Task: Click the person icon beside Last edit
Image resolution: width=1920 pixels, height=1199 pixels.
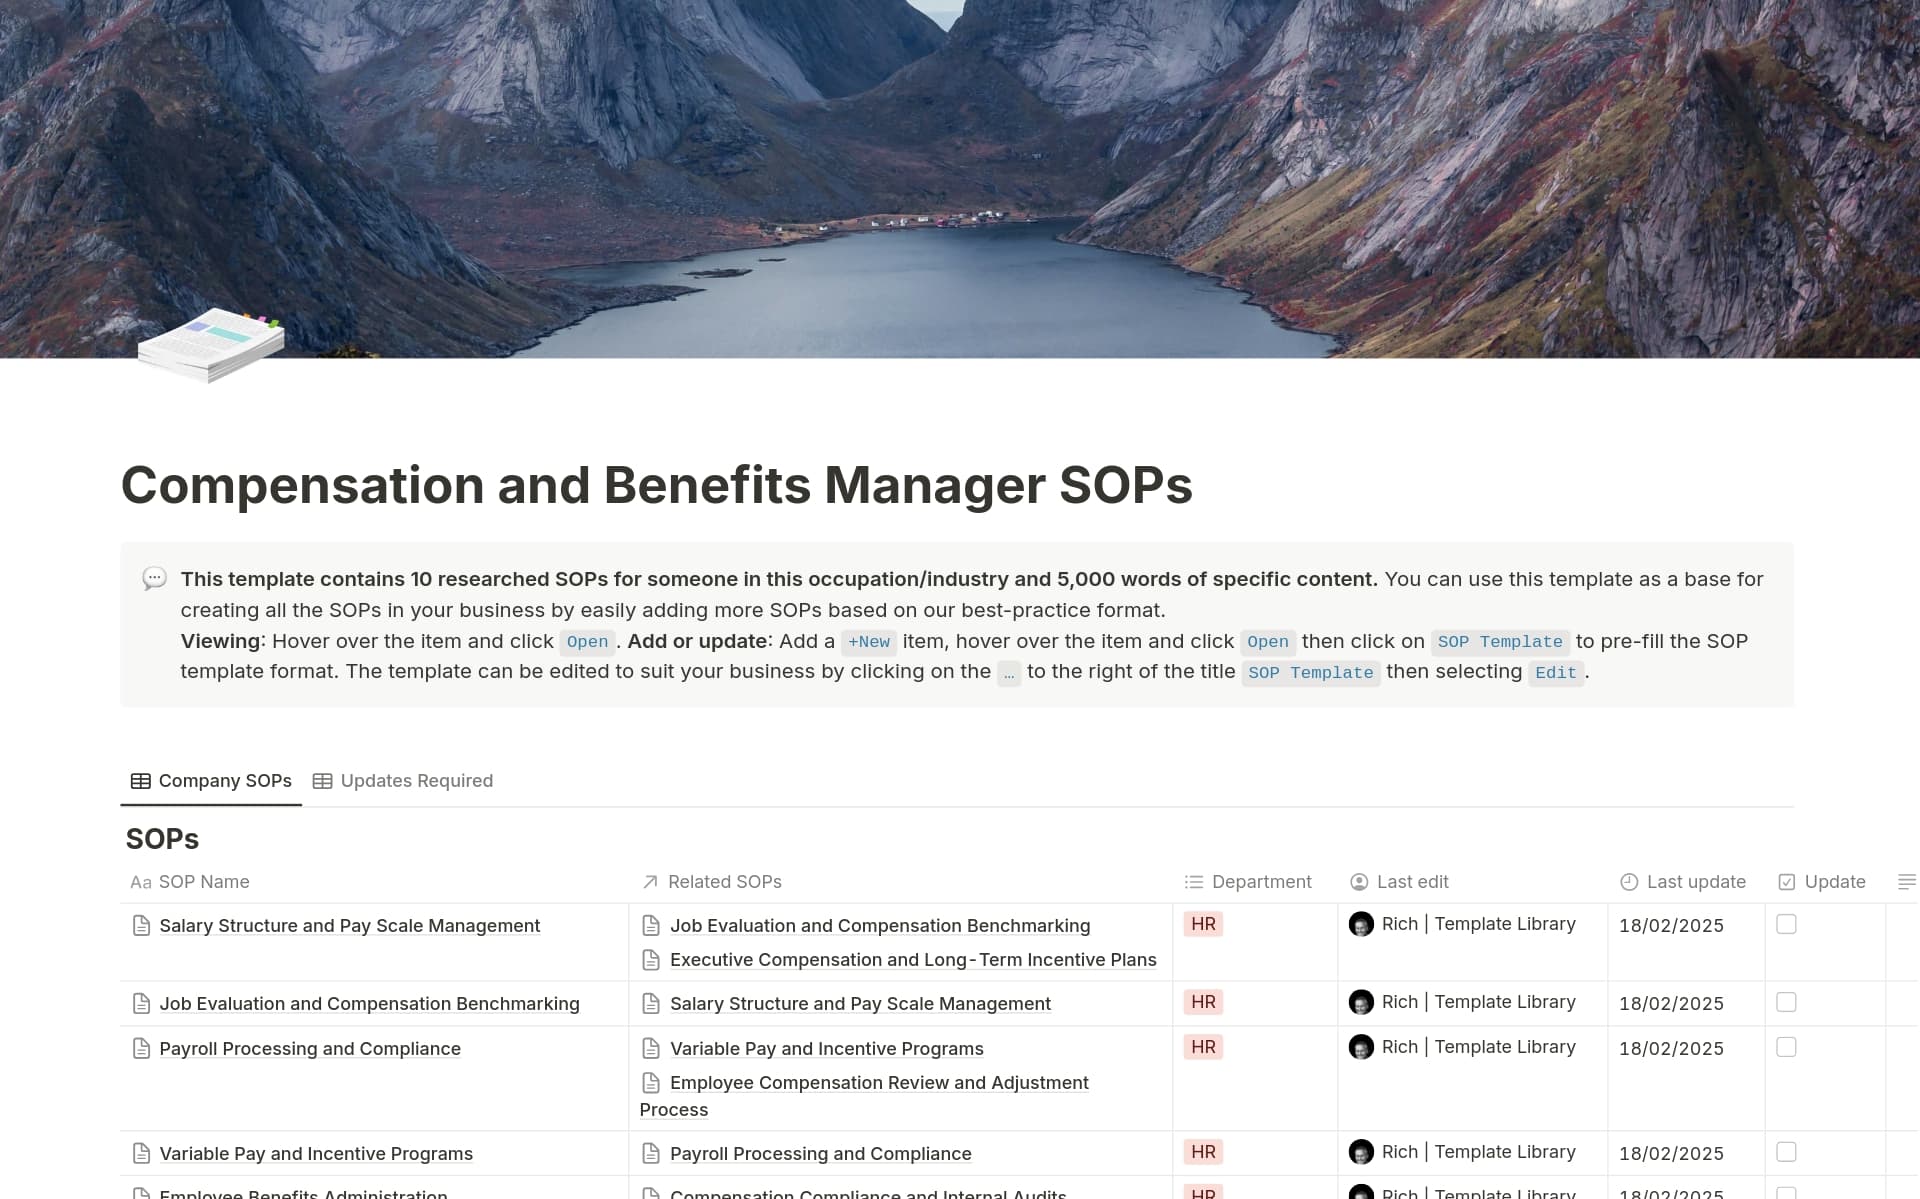Action: [x=1358, y=882]
